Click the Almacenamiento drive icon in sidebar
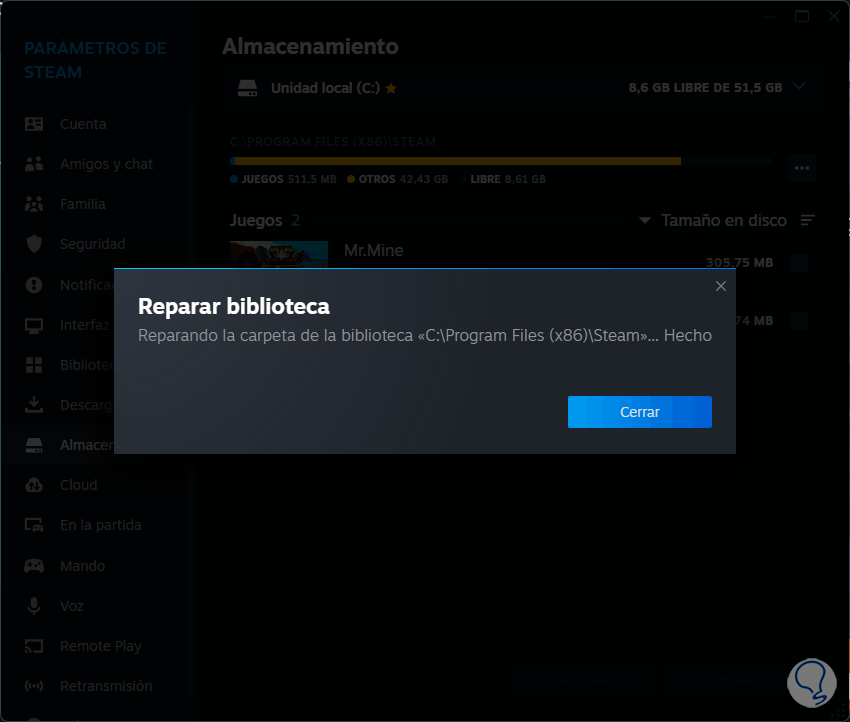The image size is (850, 722). pos(34,446)
